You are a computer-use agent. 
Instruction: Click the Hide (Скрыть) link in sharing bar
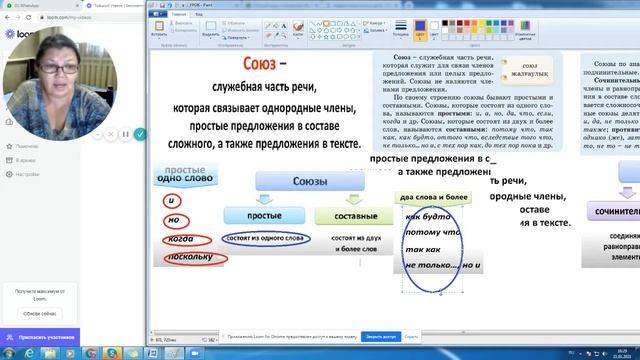pyautogui.click(x=411, y=337)
